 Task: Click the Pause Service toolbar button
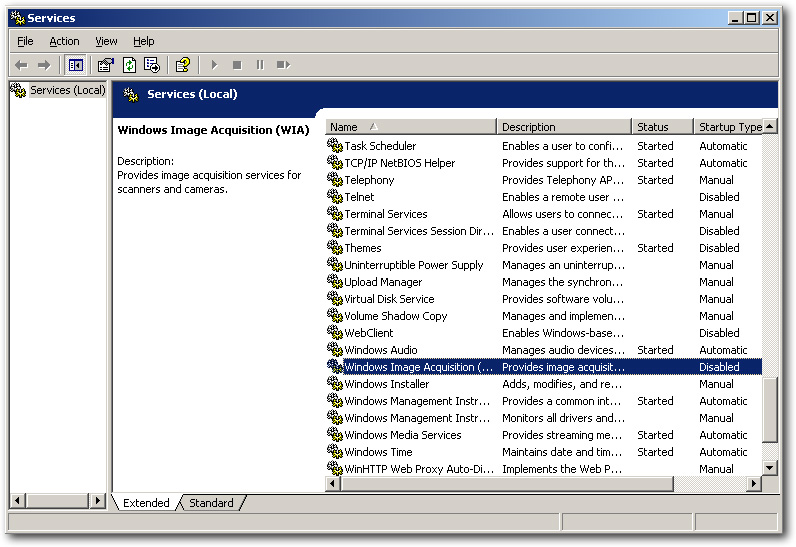(260, 65)
